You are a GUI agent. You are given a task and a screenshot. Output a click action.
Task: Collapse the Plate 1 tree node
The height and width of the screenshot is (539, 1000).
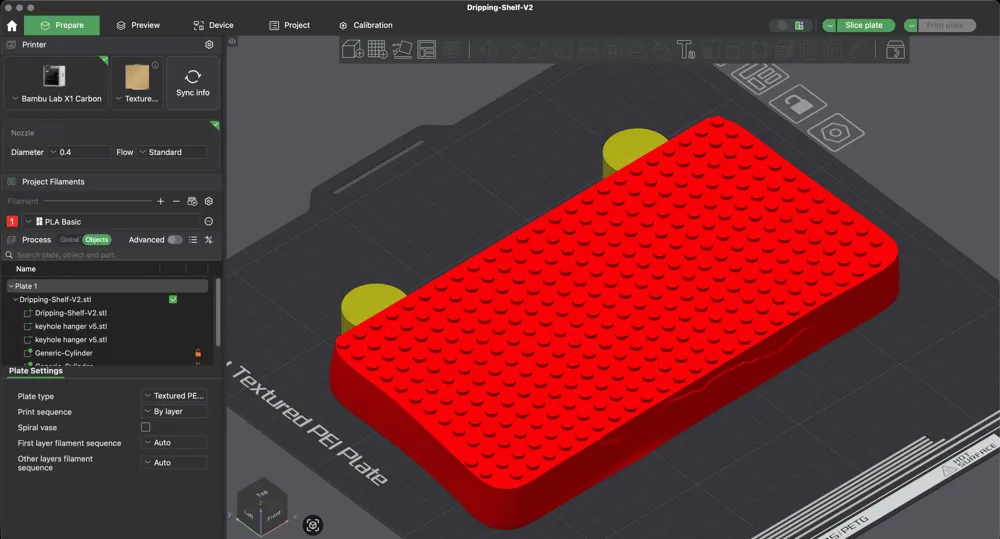tap(11, 286)
